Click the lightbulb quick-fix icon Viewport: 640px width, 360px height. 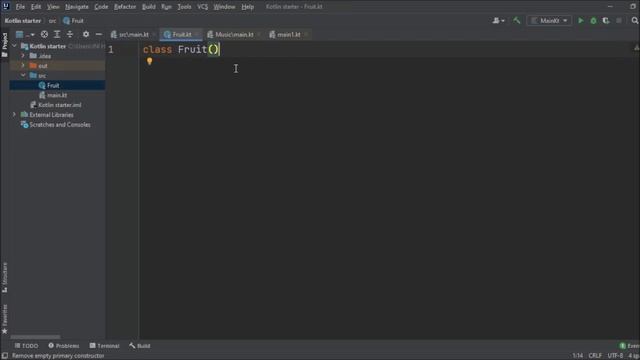149,61
